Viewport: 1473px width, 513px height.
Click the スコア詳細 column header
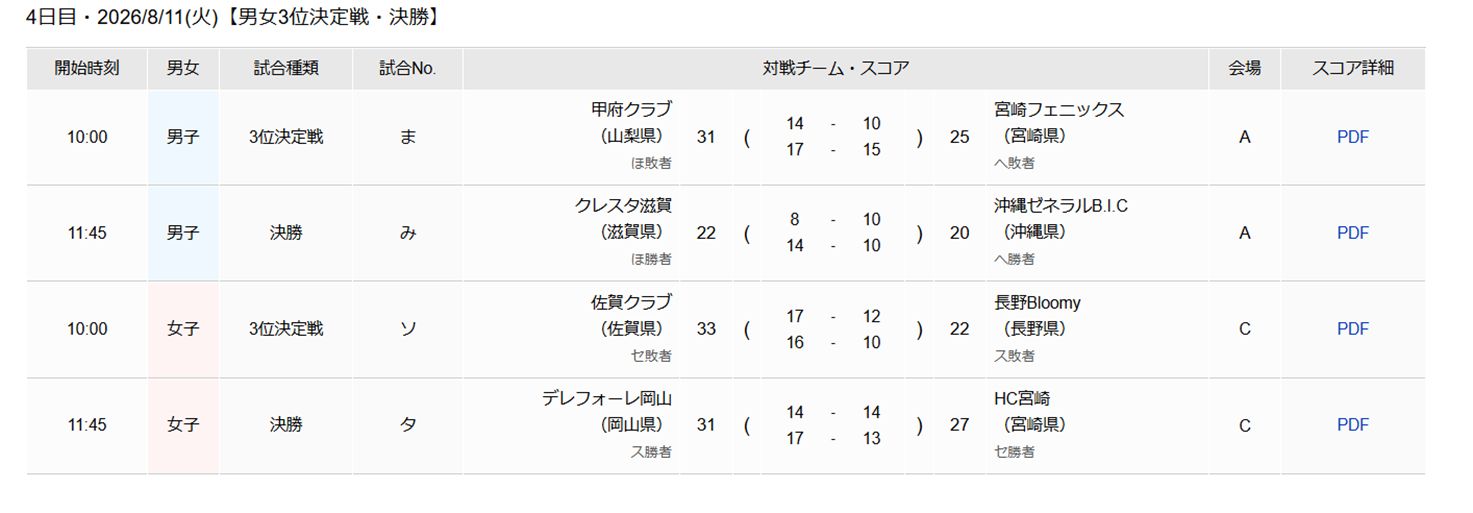pyautogui.click(x=1352, y=69)
